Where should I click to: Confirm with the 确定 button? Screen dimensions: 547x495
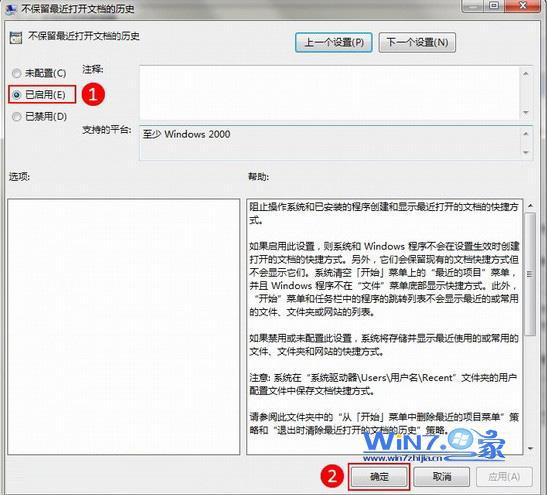click(x=379, y=476)
